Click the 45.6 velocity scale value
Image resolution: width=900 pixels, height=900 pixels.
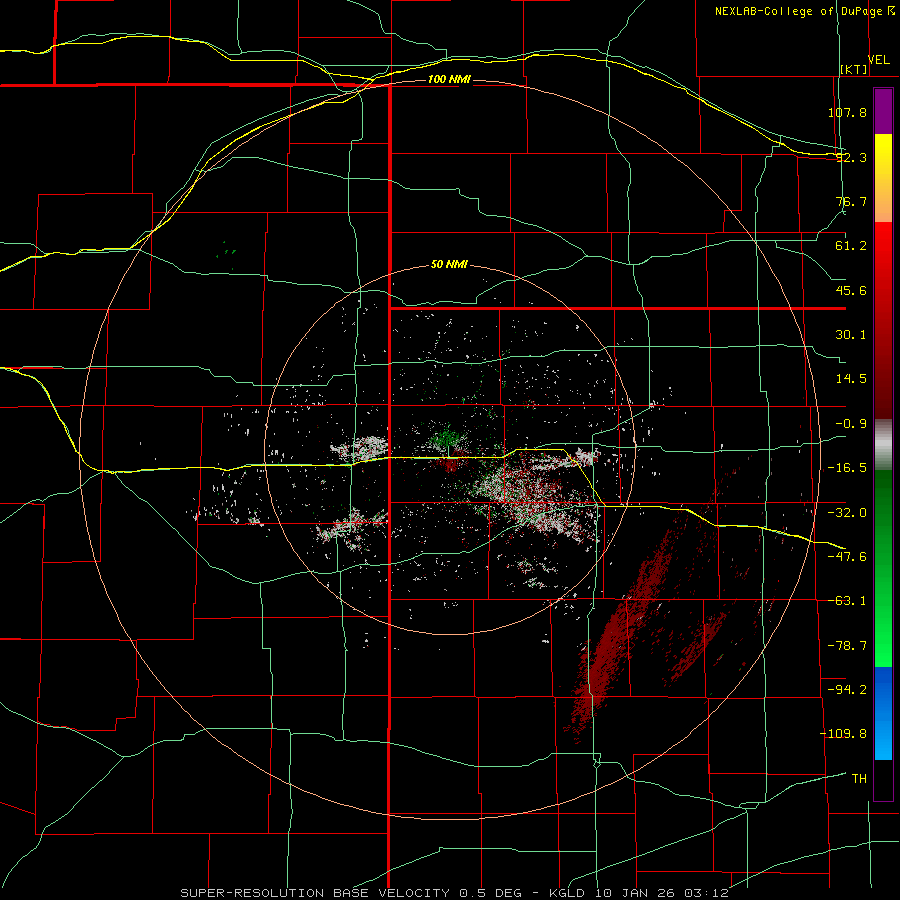coord(851,290)
